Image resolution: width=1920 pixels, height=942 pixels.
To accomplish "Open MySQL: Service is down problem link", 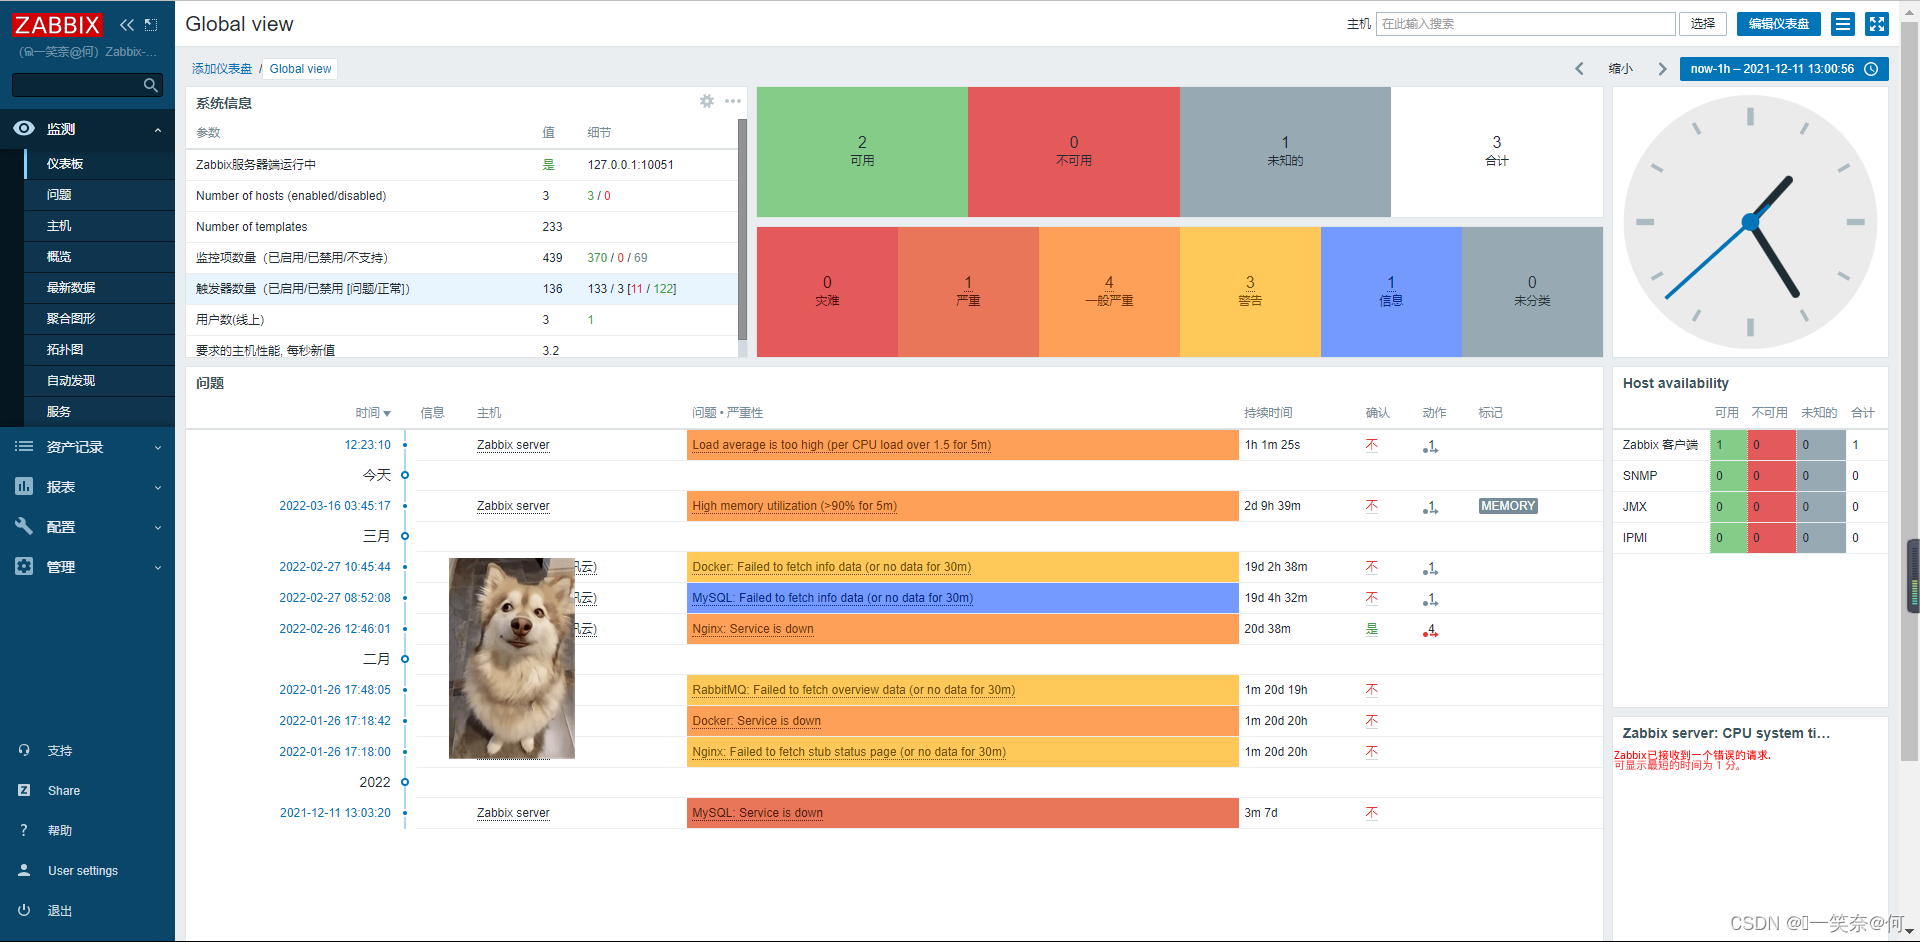I will coord(757,813).
